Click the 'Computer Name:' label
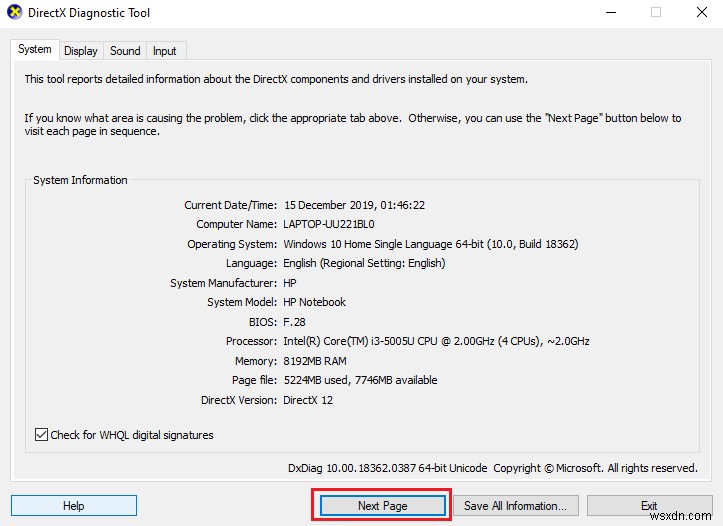 coord(237,225)
